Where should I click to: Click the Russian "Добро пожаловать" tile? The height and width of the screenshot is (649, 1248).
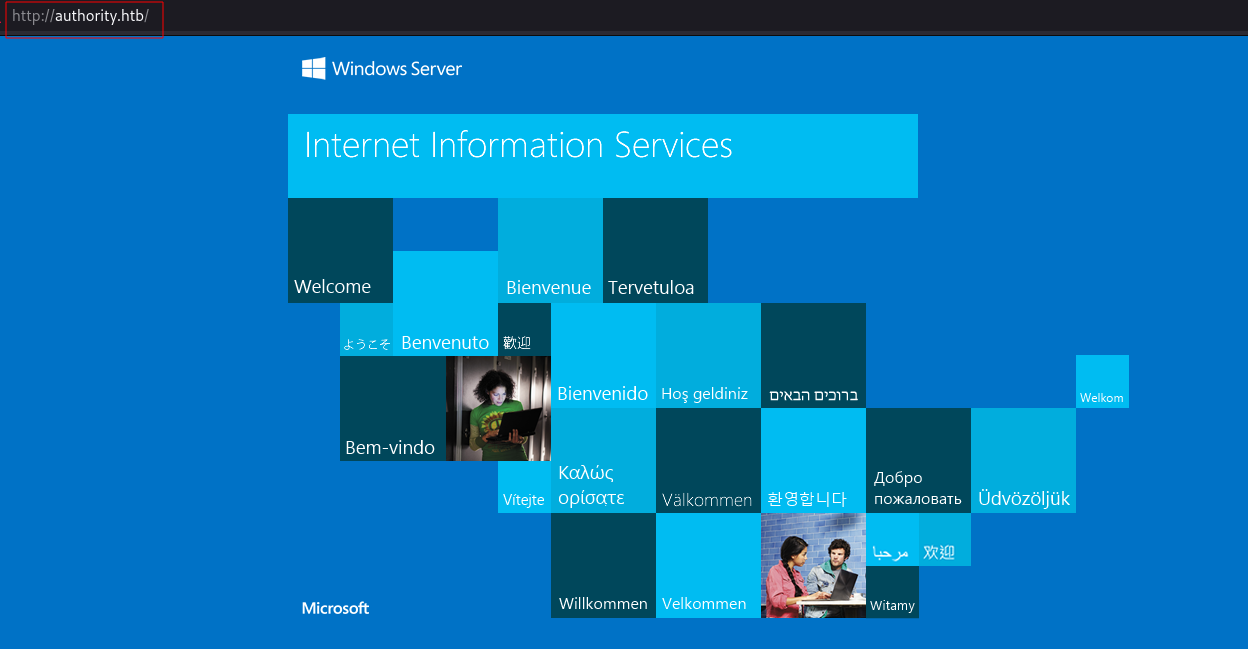[918, 460]
